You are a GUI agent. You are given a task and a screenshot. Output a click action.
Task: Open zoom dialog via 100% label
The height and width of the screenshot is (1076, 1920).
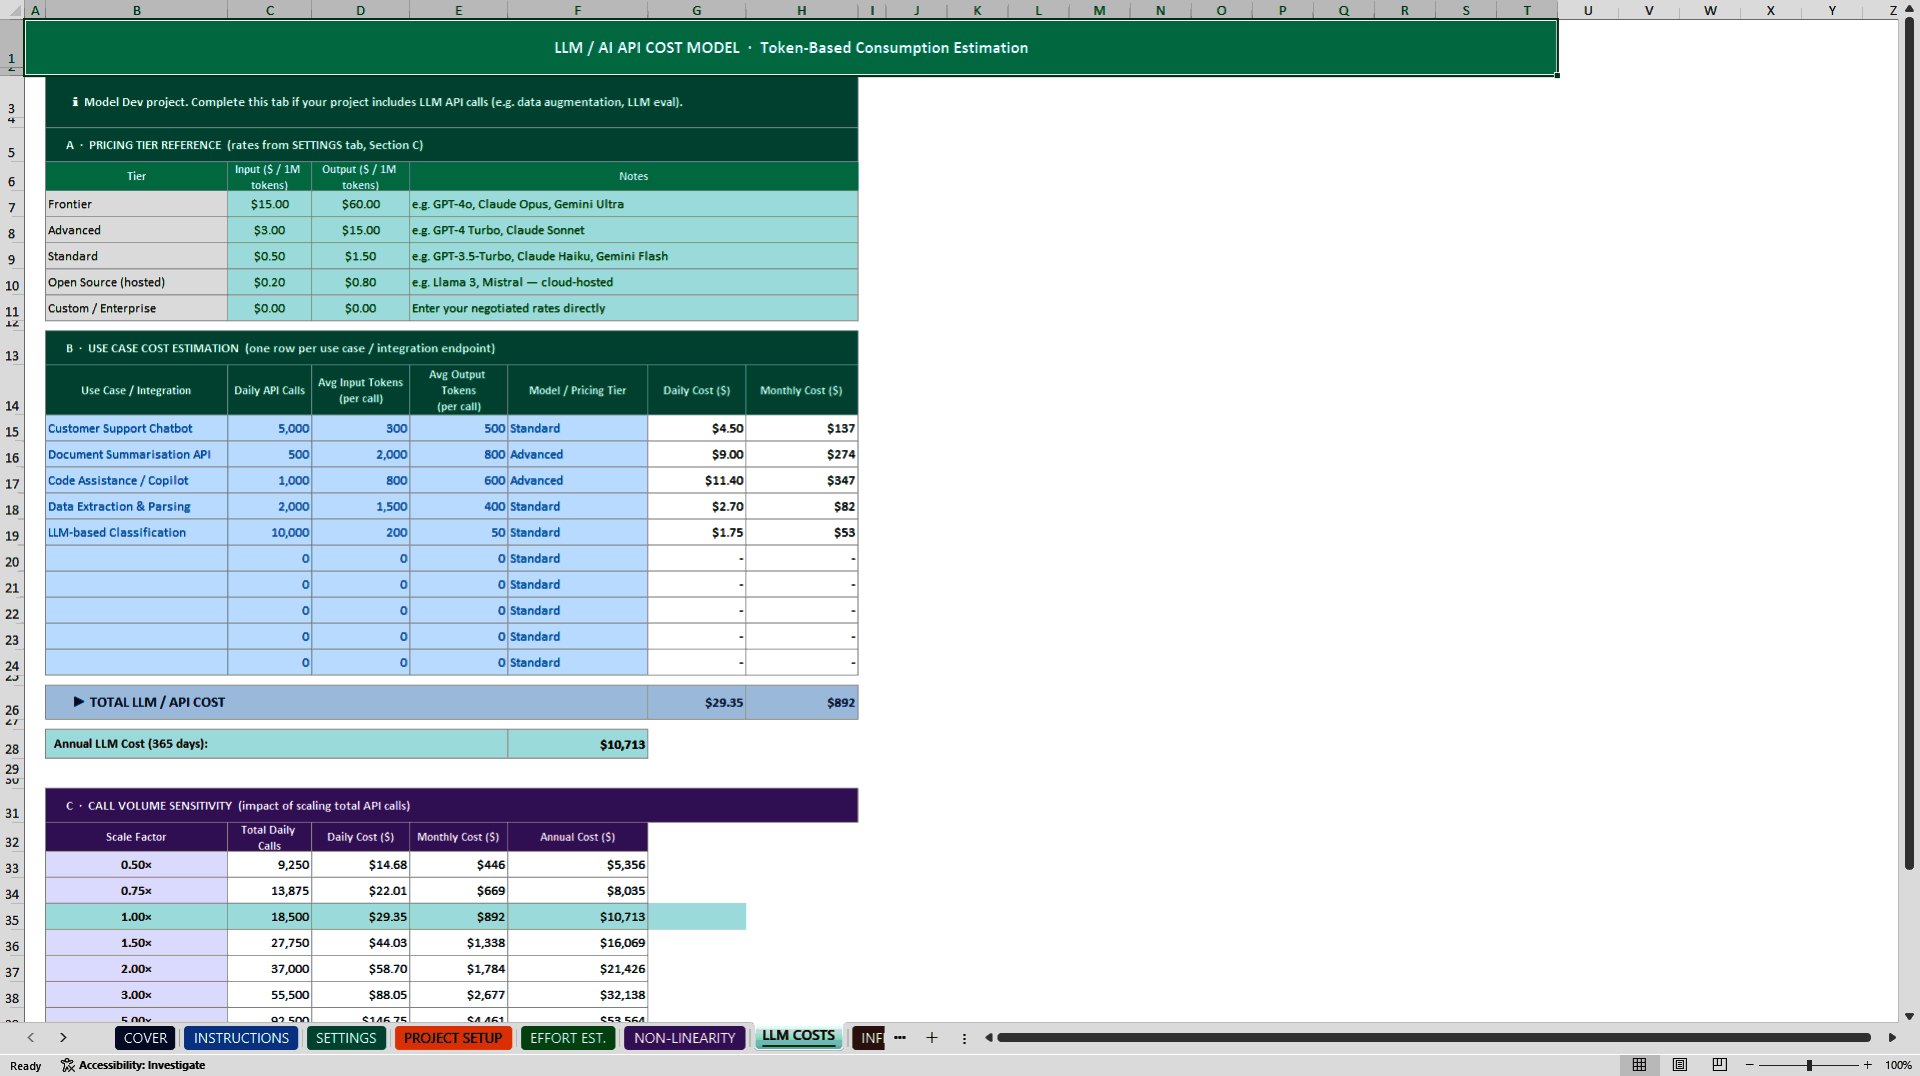[x=1898, y=1065]
